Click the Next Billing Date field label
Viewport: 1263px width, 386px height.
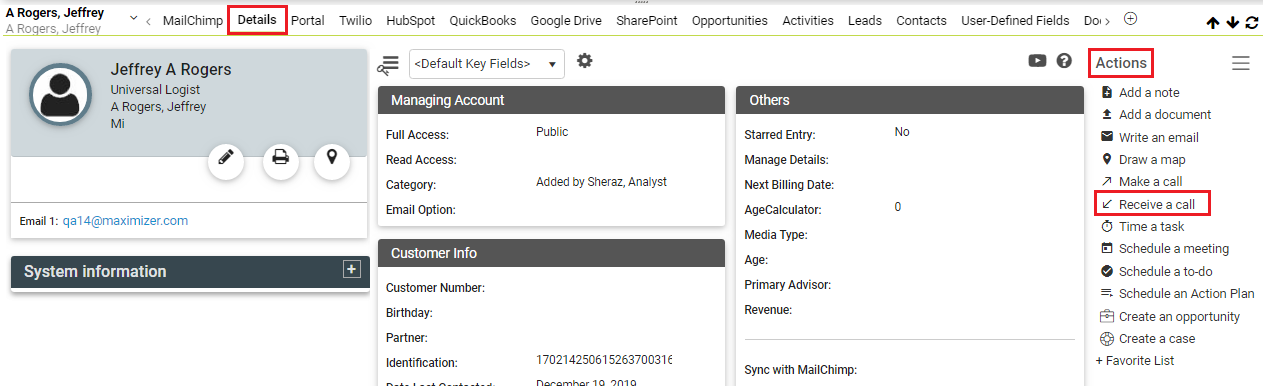point(789,185)
